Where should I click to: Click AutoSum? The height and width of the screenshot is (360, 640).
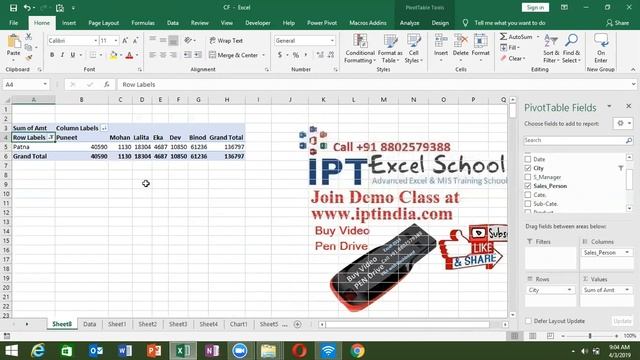517,37
